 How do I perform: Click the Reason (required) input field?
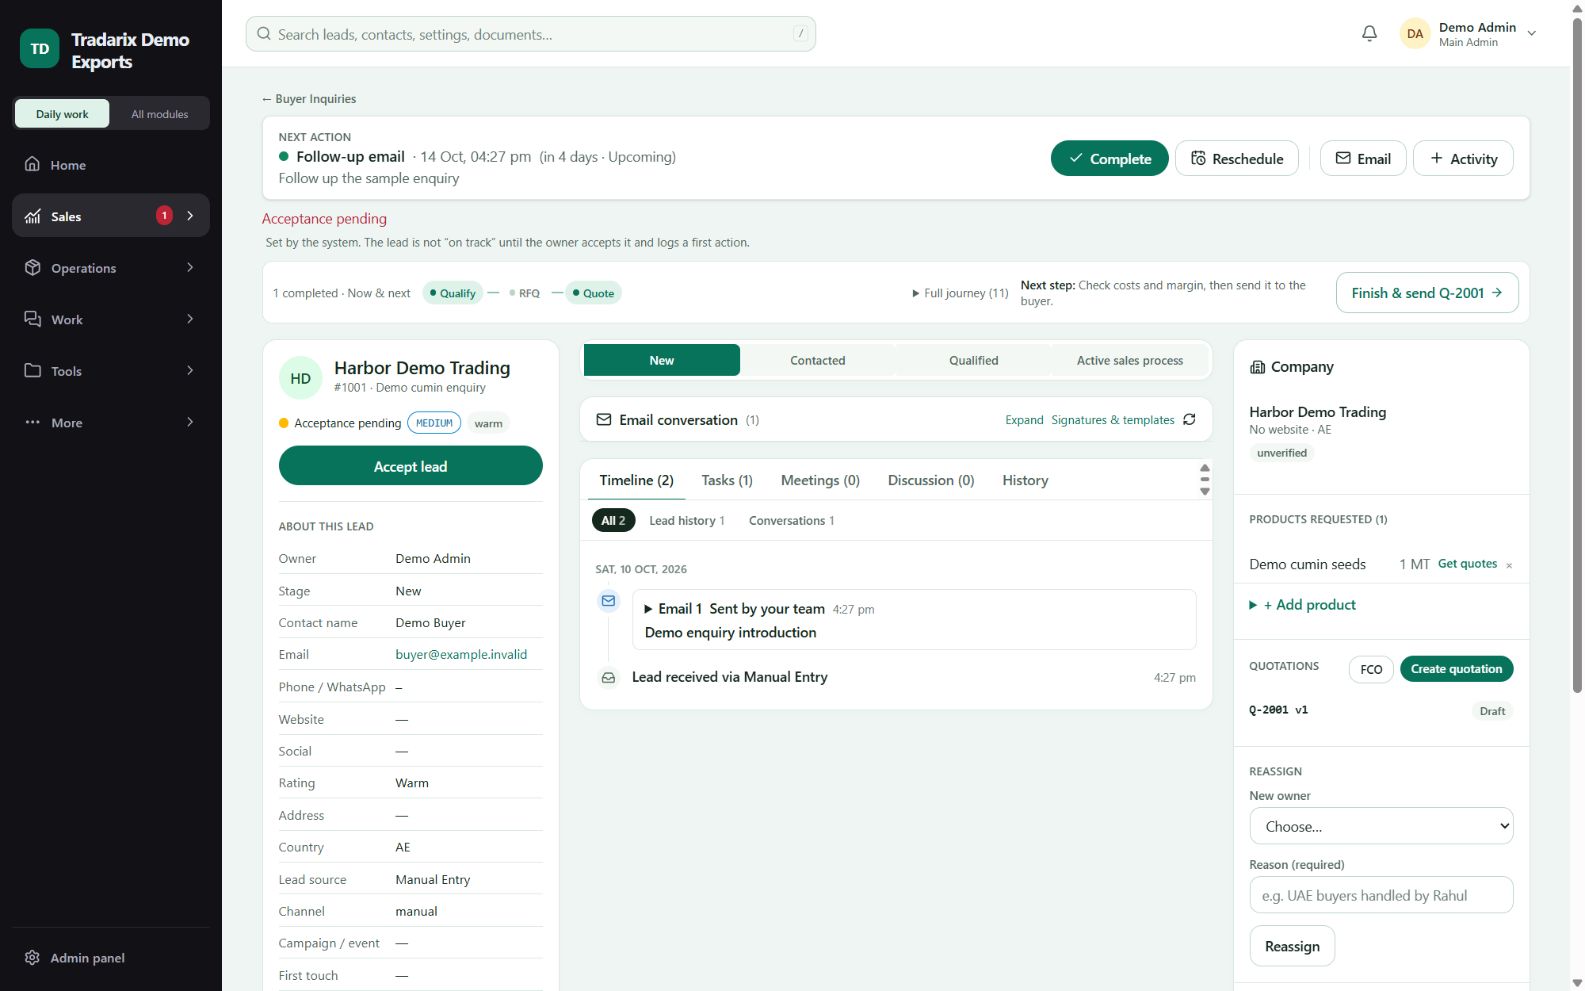[x=1381, y=895]
